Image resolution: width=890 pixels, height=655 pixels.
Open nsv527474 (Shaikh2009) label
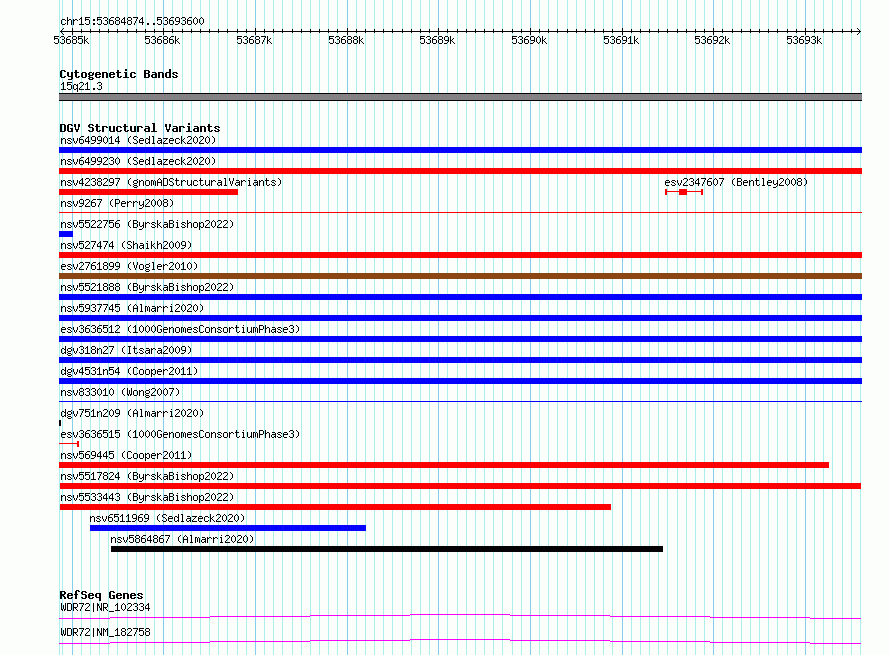point(126,245)
